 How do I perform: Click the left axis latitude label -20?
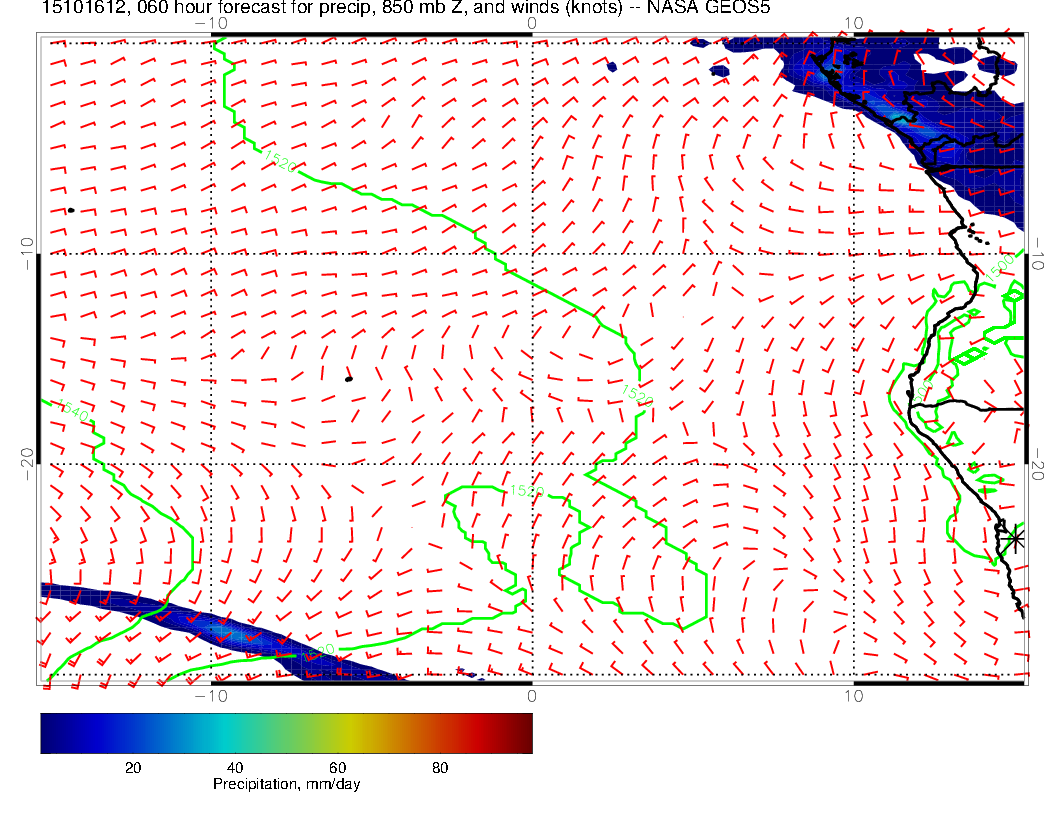click(x=27, y=457)
